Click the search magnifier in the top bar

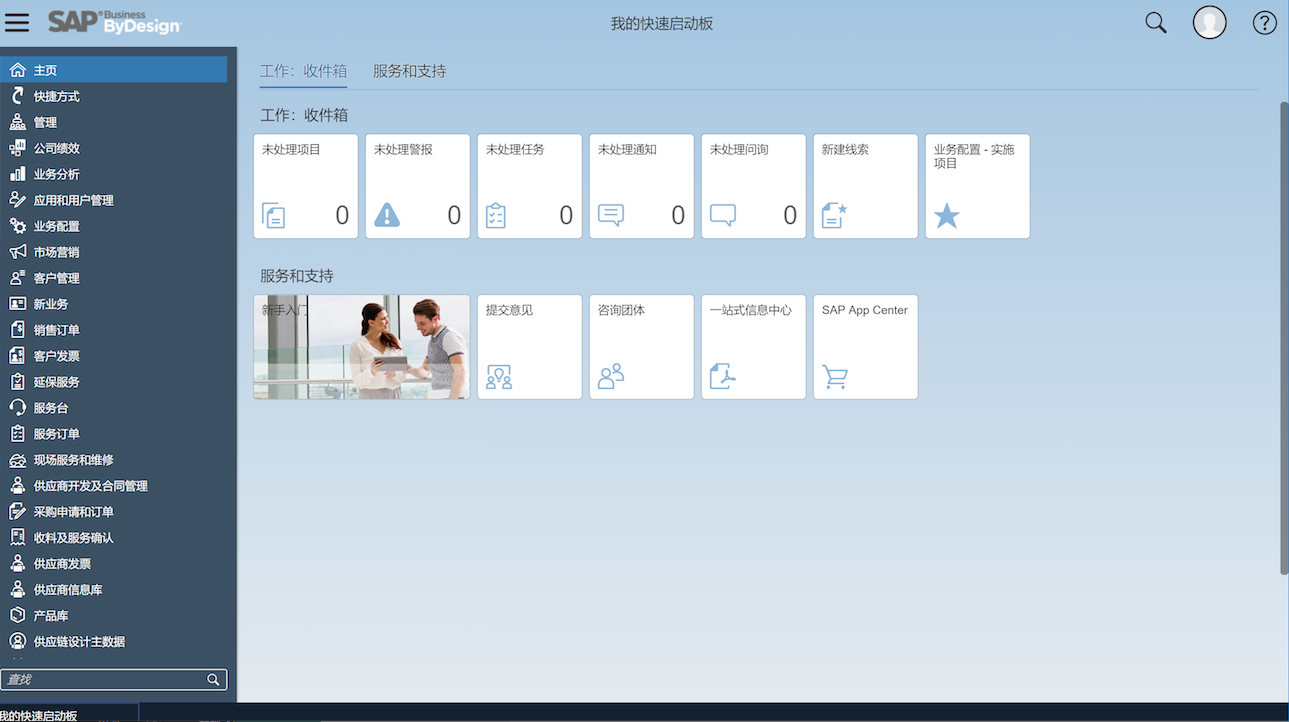1155,21
